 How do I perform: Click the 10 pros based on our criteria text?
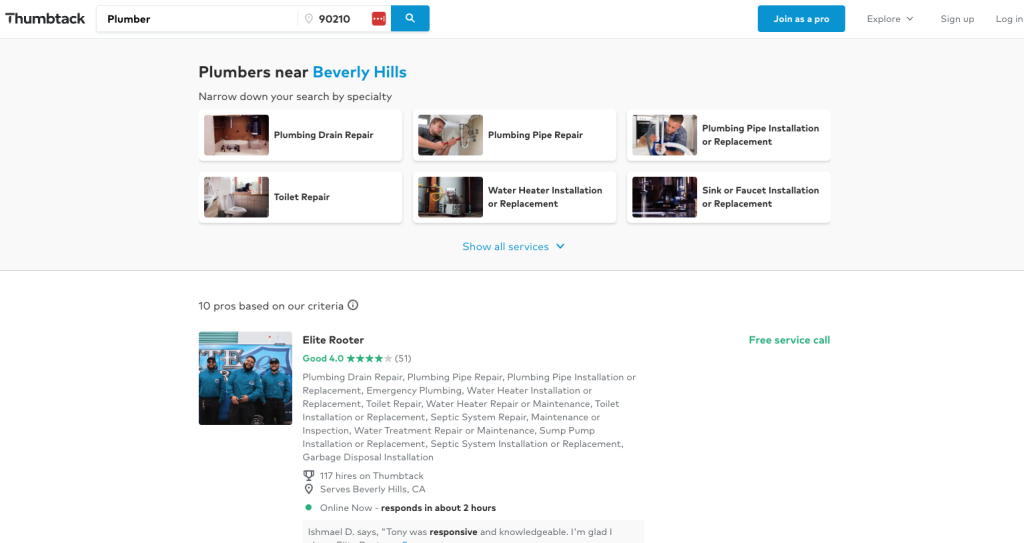pos(271,306)
